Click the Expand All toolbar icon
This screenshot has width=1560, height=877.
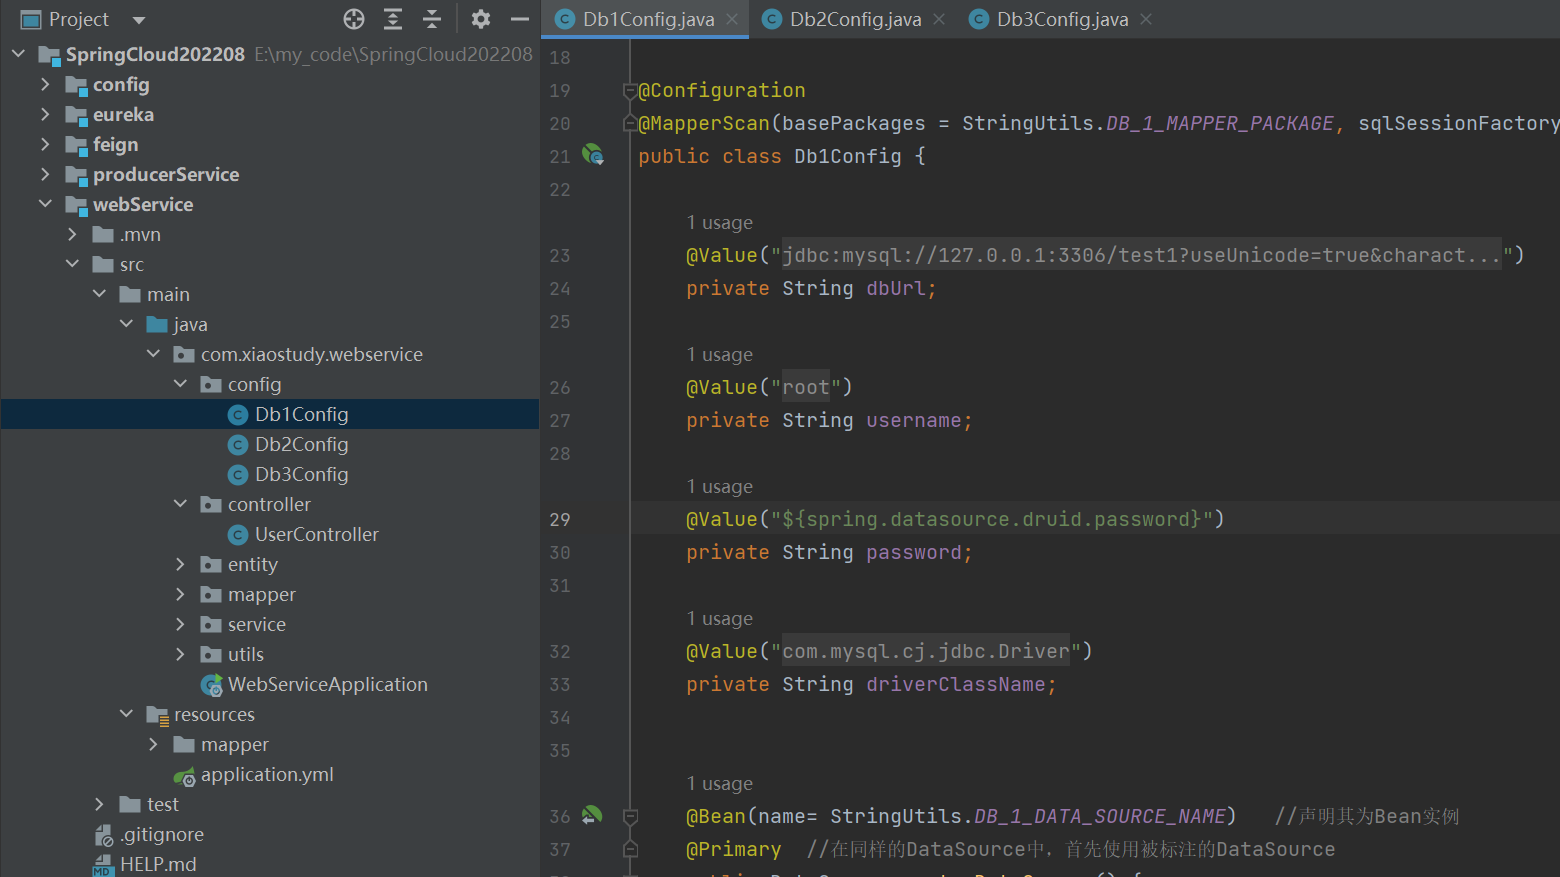393,19
